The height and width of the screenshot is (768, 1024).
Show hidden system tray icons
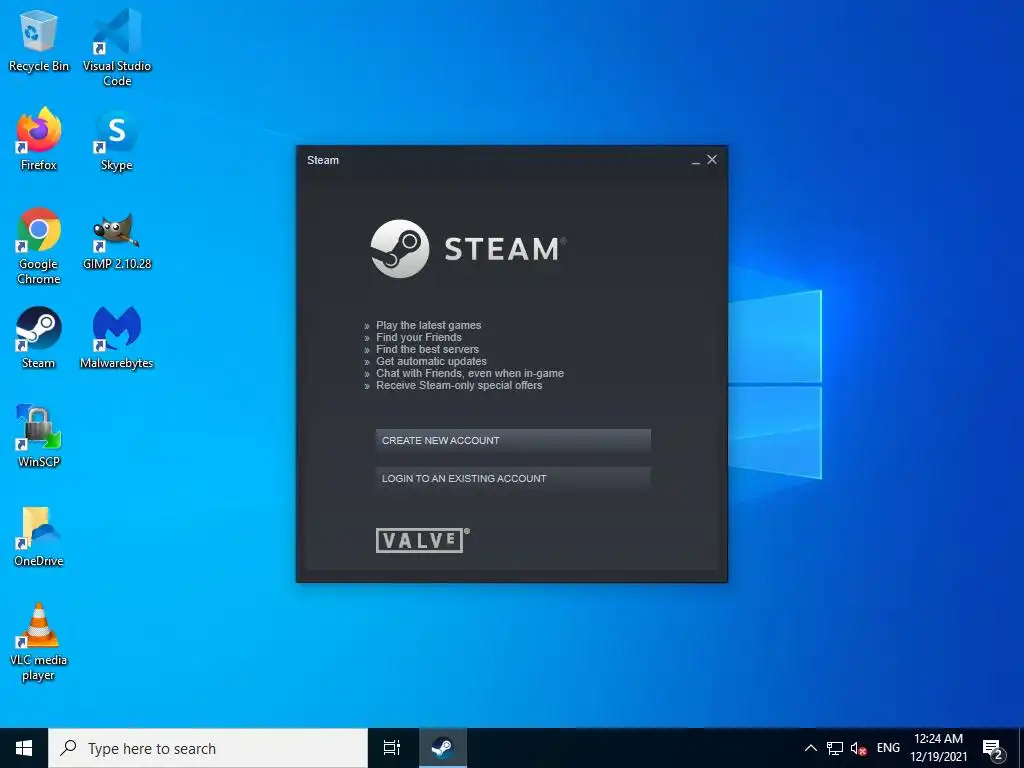[x=810, y=748]
